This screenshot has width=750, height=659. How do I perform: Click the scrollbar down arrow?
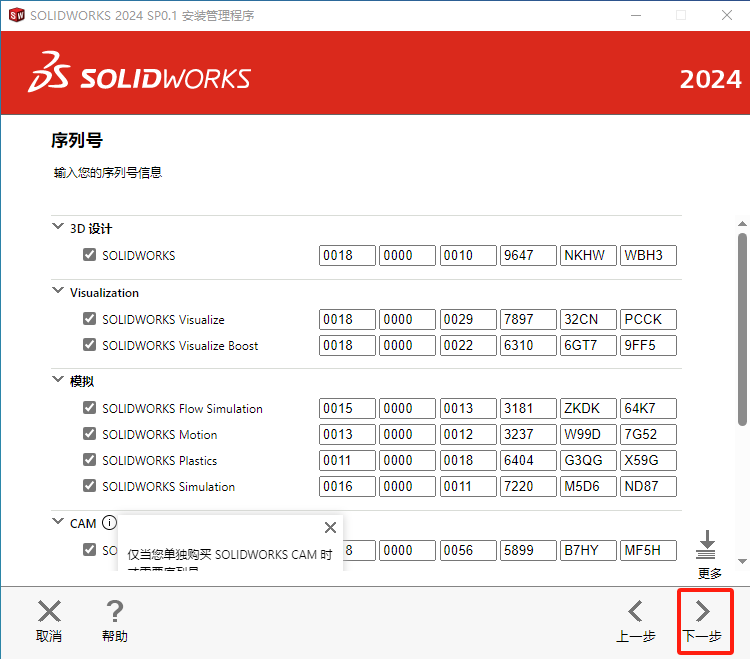[742, 561]
